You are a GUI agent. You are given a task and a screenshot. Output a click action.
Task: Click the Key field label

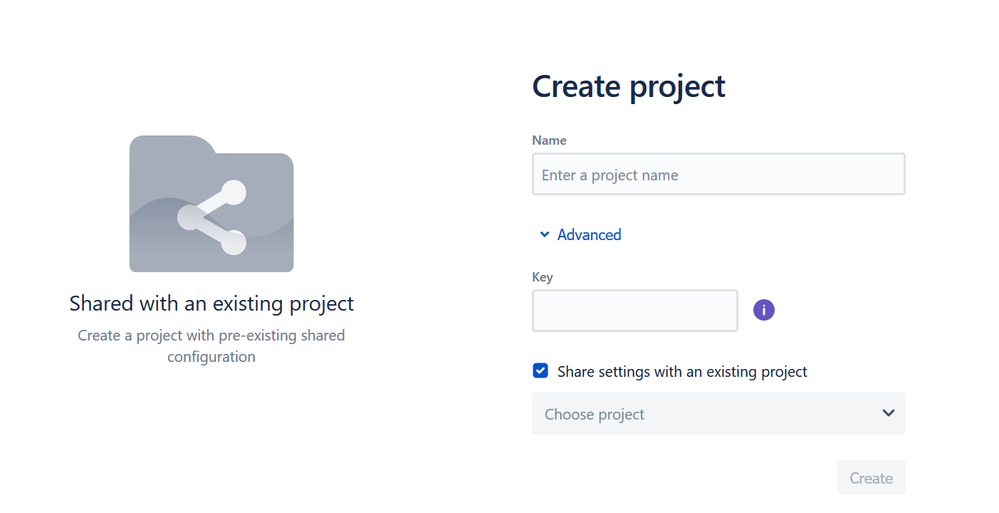click(542, 277)
